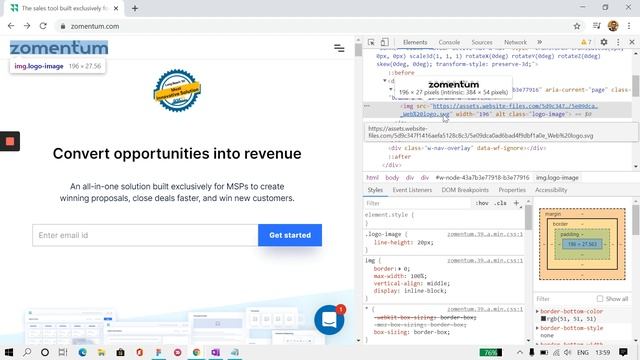Screen dimensions: 640x360
Task: Select the ::before pseudo-element row
Action: [x=401, y=73]
